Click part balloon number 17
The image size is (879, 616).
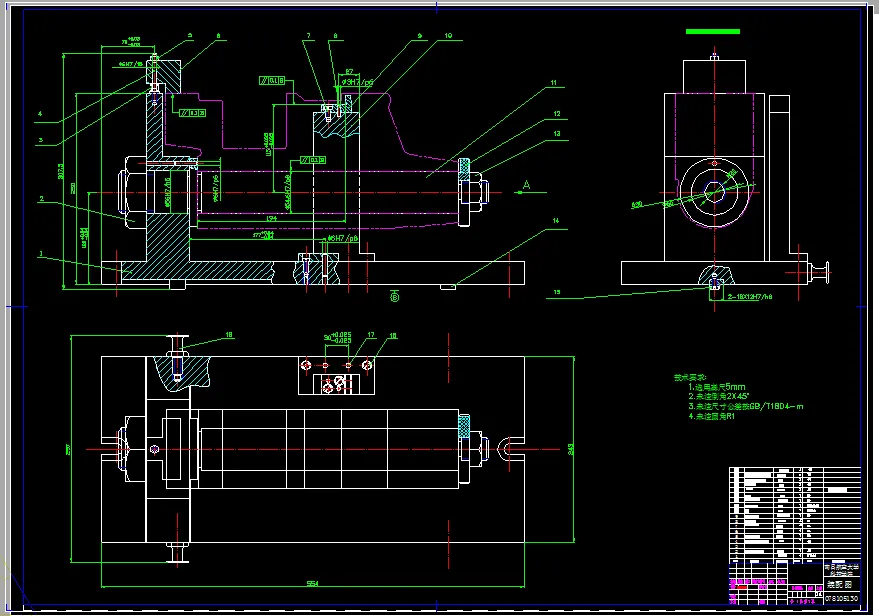371,335
